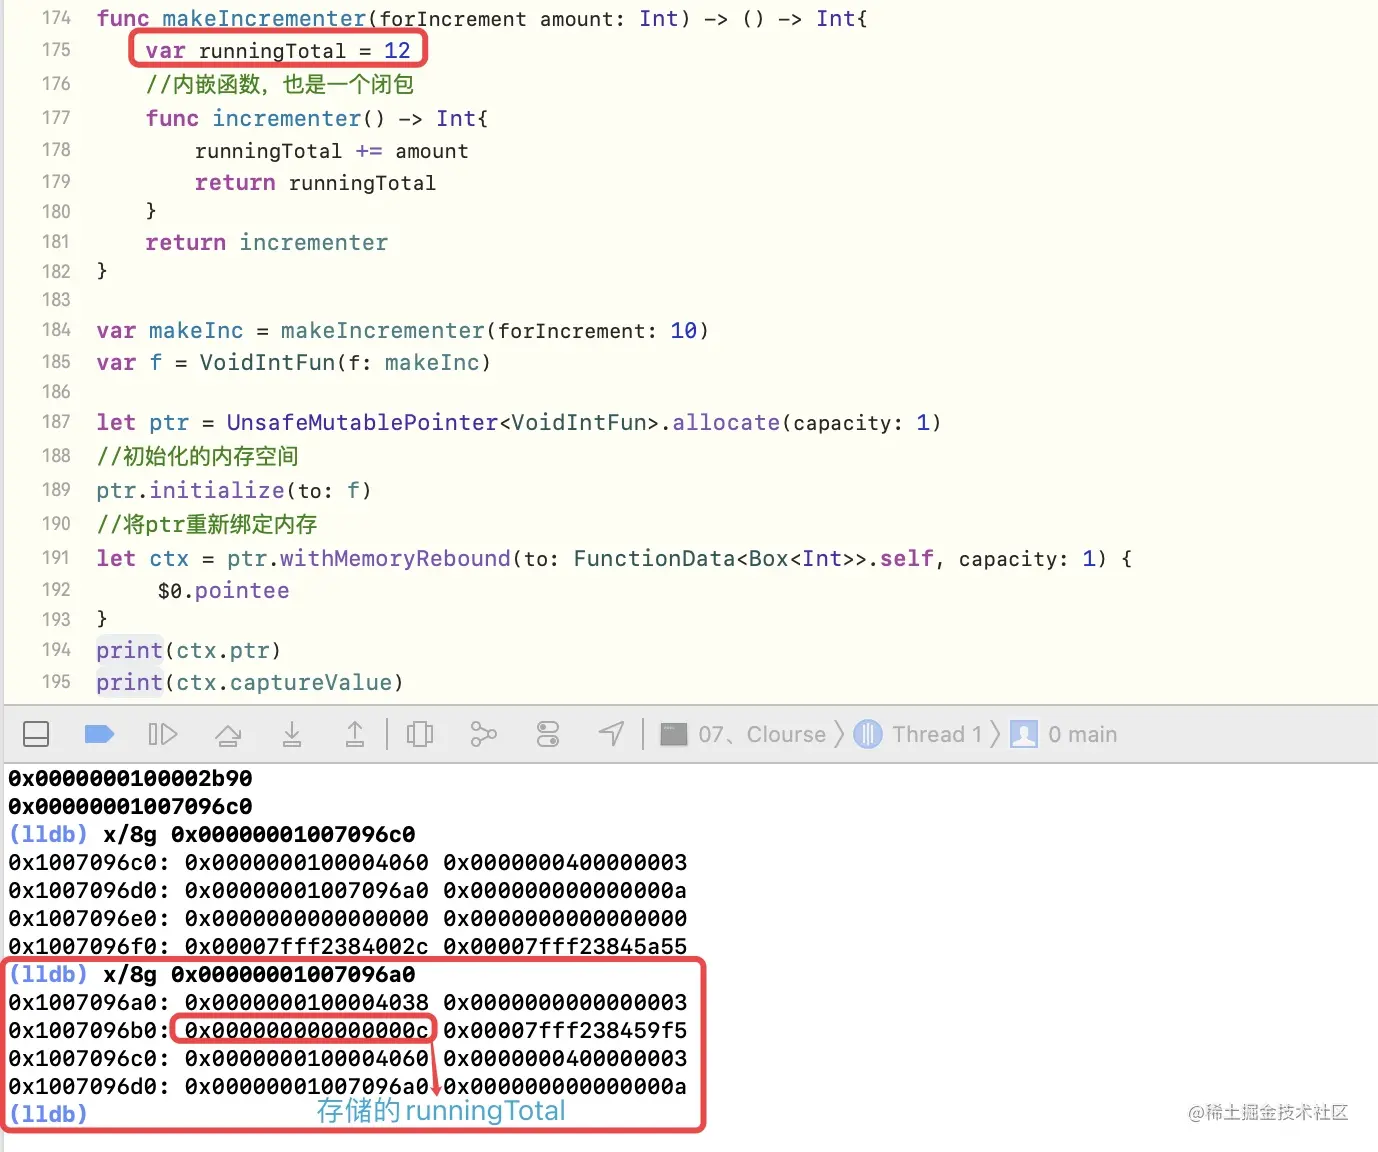
Task: Click console output '0x0000000100002b90'
Action: pyautogui.click(x=130, y=778)
